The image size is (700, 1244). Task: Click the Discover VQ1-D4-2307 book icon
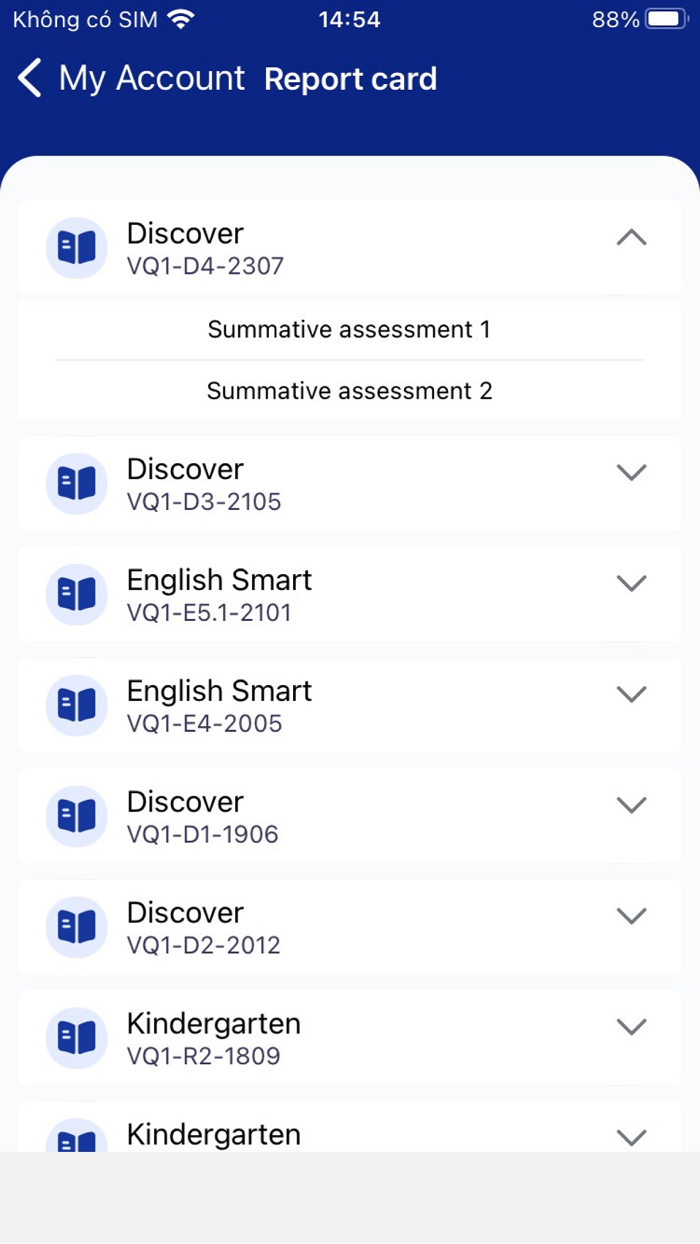(x=77, y=247)
